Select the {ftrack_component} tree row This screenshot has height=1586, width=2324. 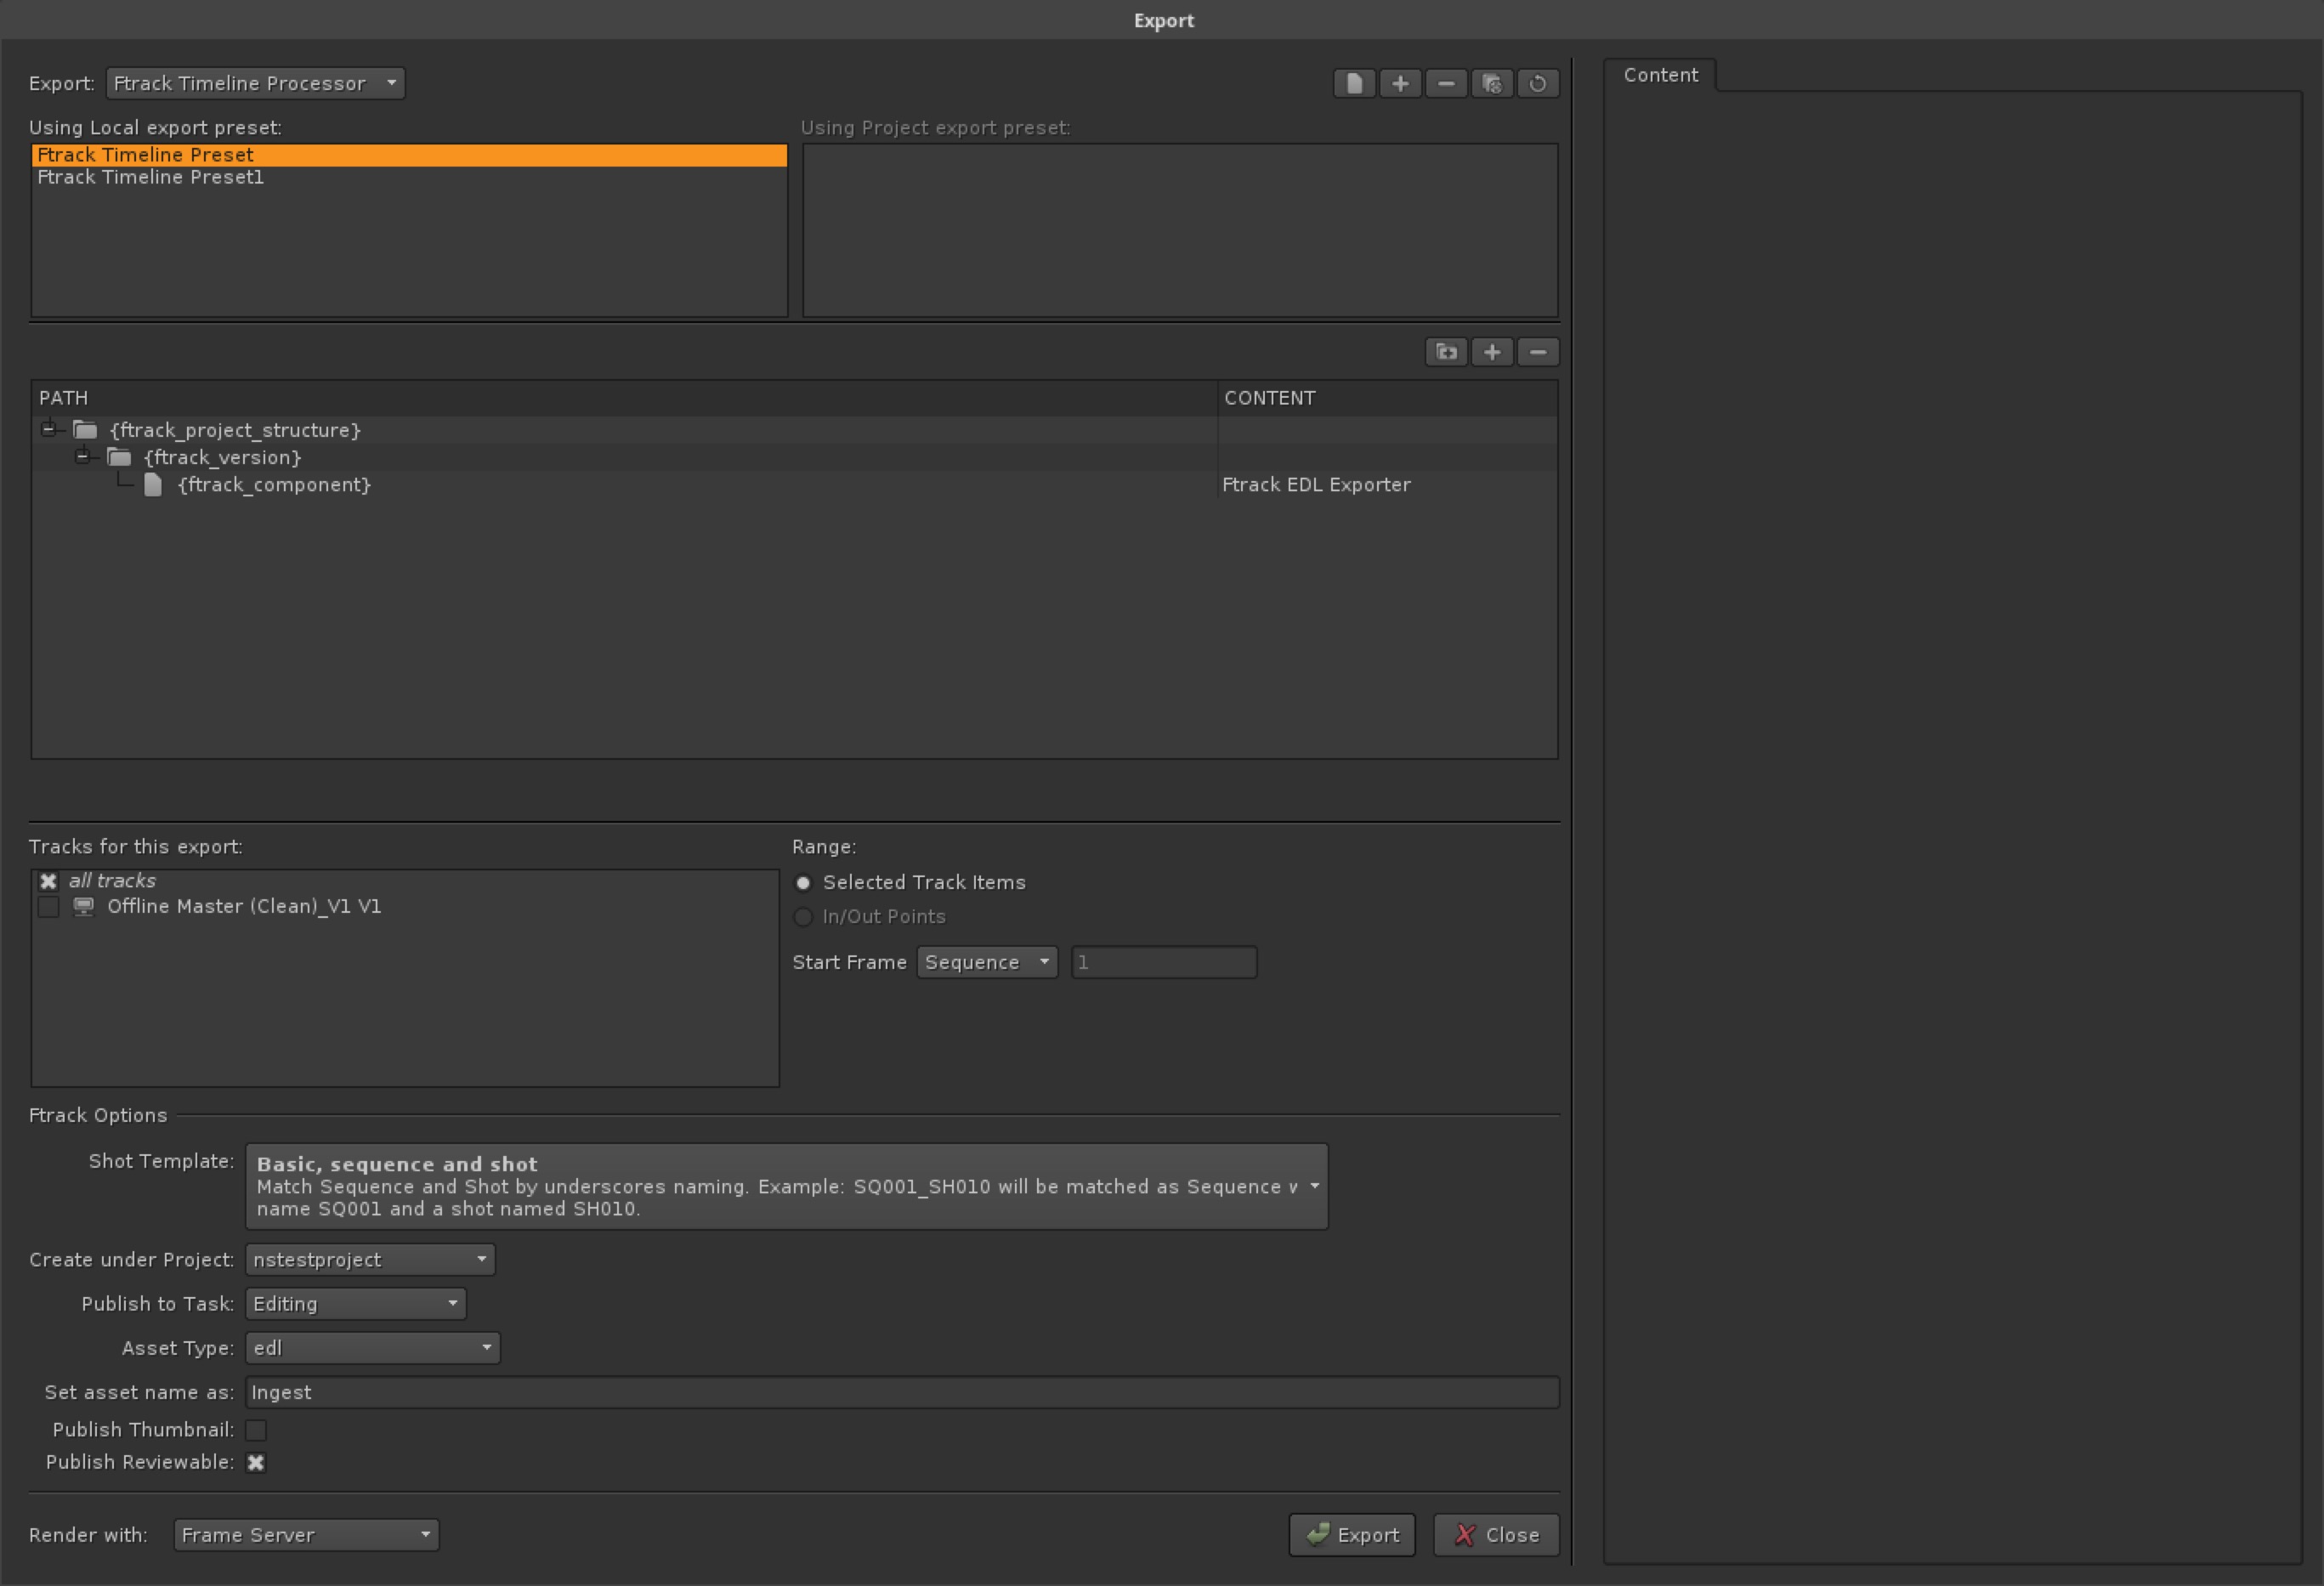pyautogui.click(x=794, y=485)
